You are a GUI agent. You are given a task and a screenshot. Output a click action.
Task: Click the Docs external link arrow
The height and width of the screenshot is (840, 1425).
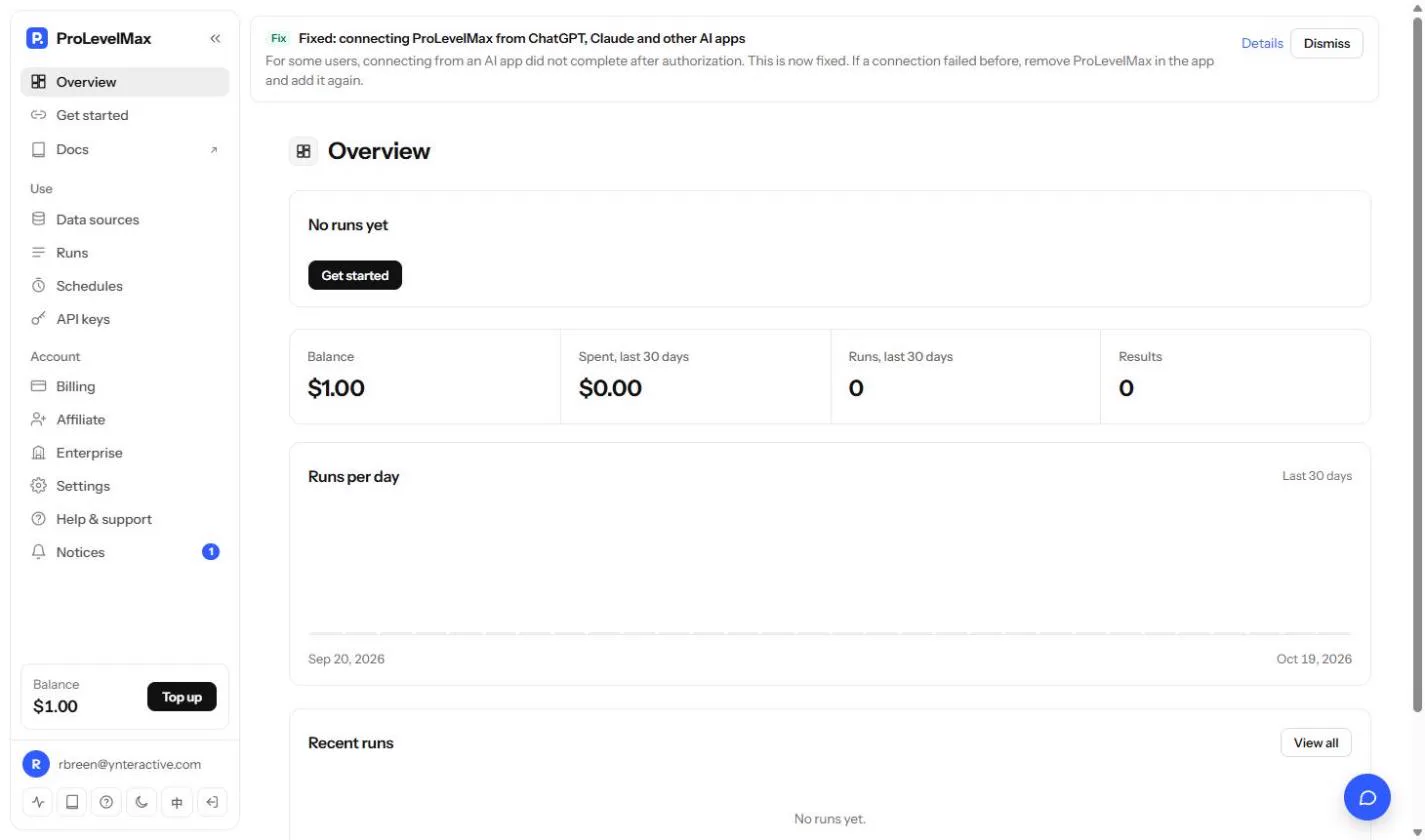click(213, 150)
